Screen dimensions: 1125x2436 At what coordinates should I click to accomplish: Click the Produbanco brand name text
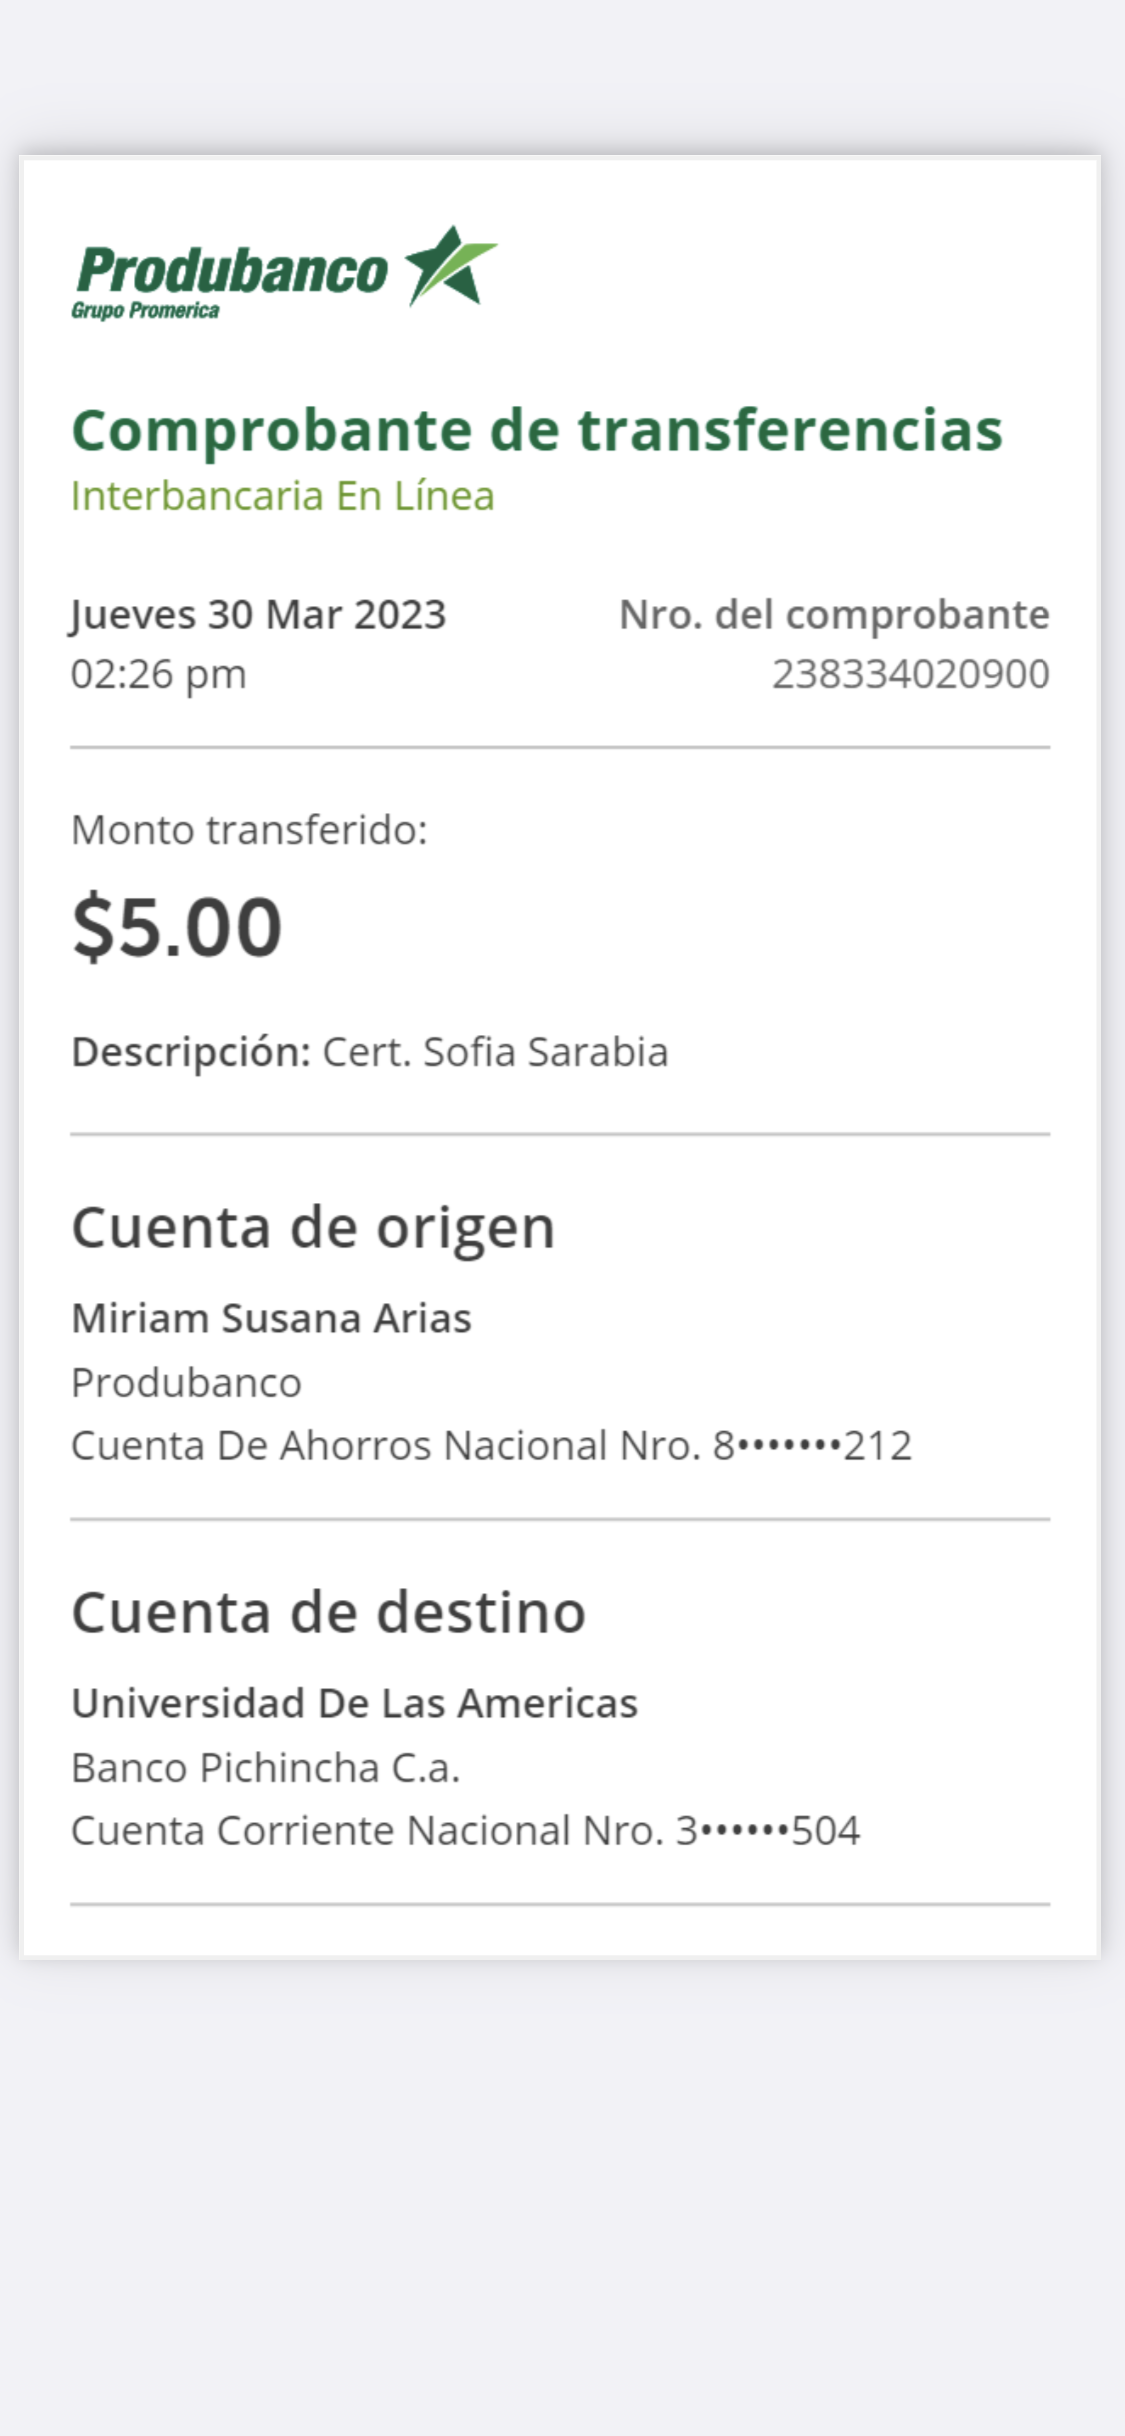pyautogui.click(x=232, y=271)
